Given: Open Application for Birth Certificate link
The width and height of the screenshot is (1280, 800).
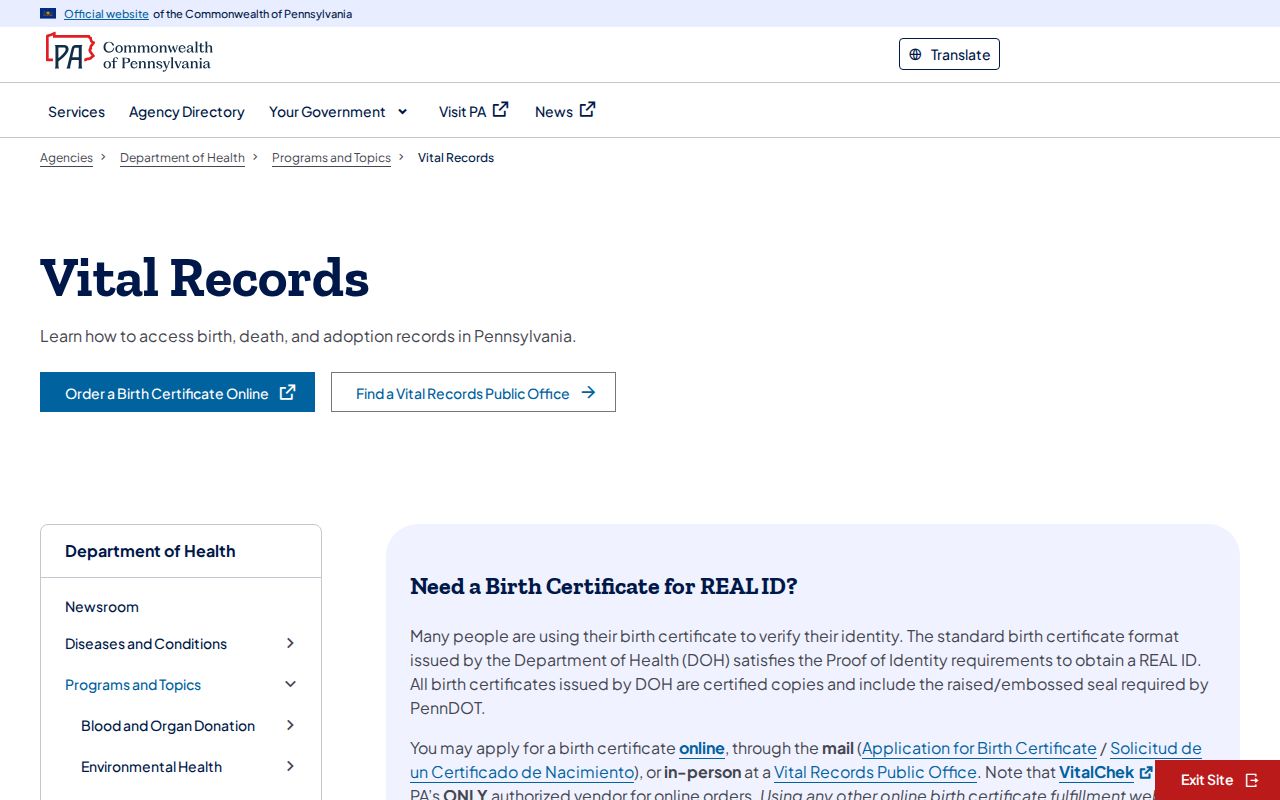Looking at the screenshot, I should (x=979, y=748).
